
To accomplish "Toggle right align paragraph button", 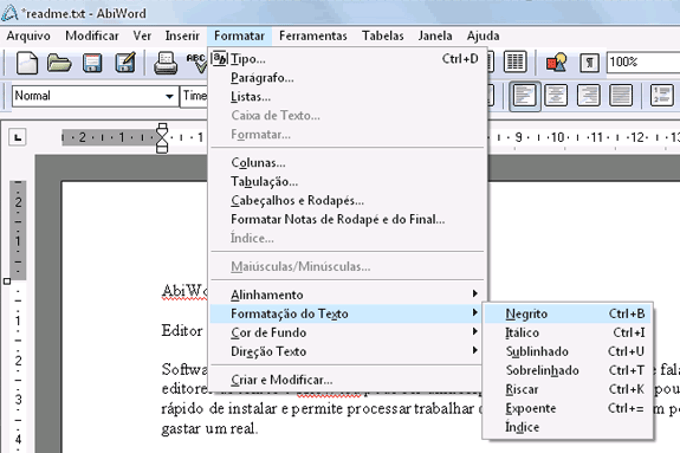I will click(x=588, y=96).
